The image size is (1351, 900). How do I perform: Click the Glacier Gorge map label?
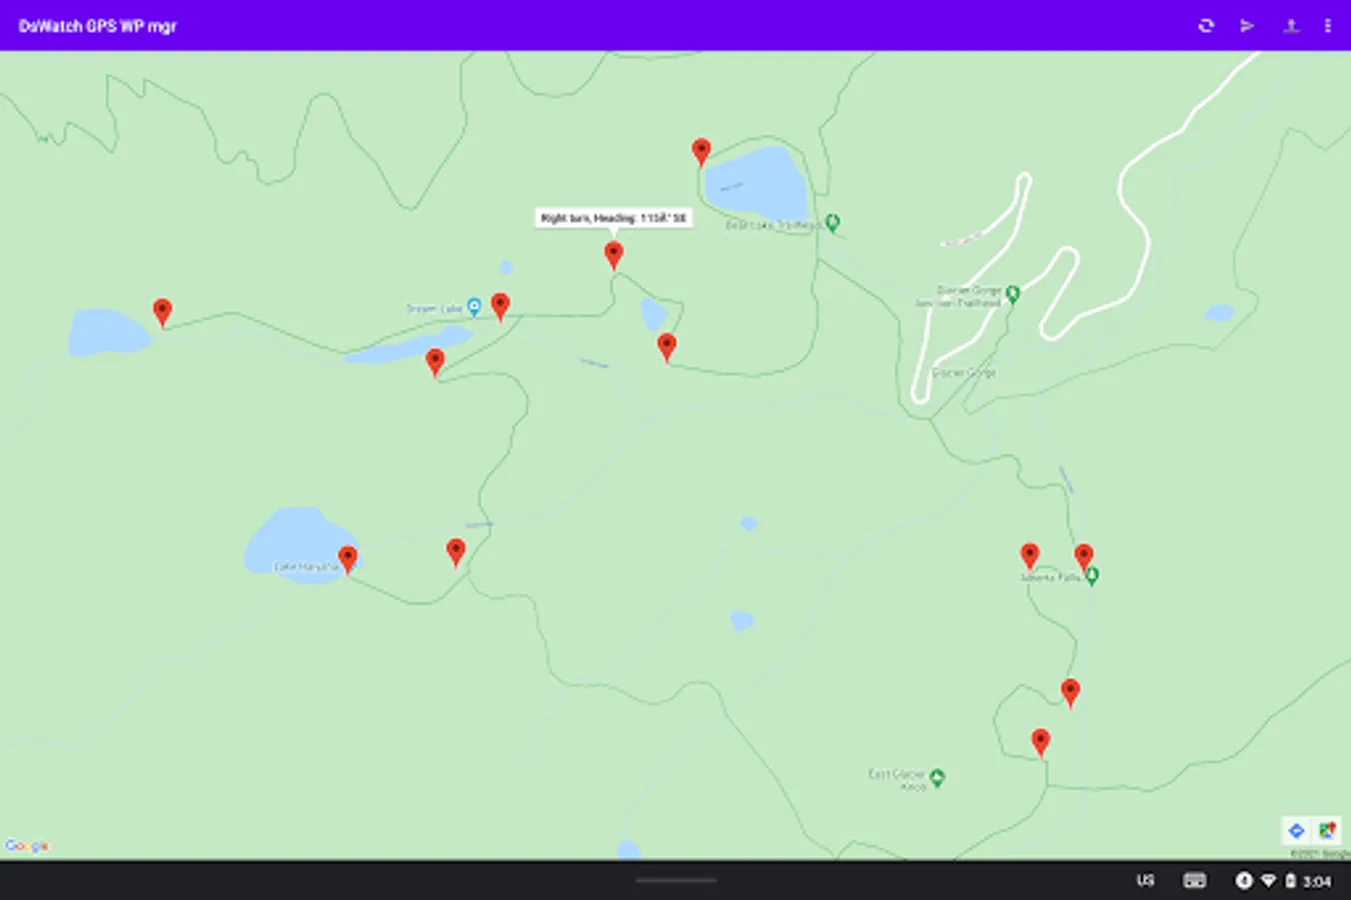[964, 373]
